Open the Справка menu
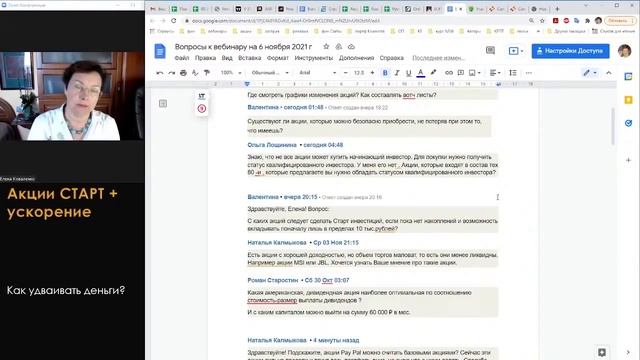This screenshot has width=640, height=360. 391,58
